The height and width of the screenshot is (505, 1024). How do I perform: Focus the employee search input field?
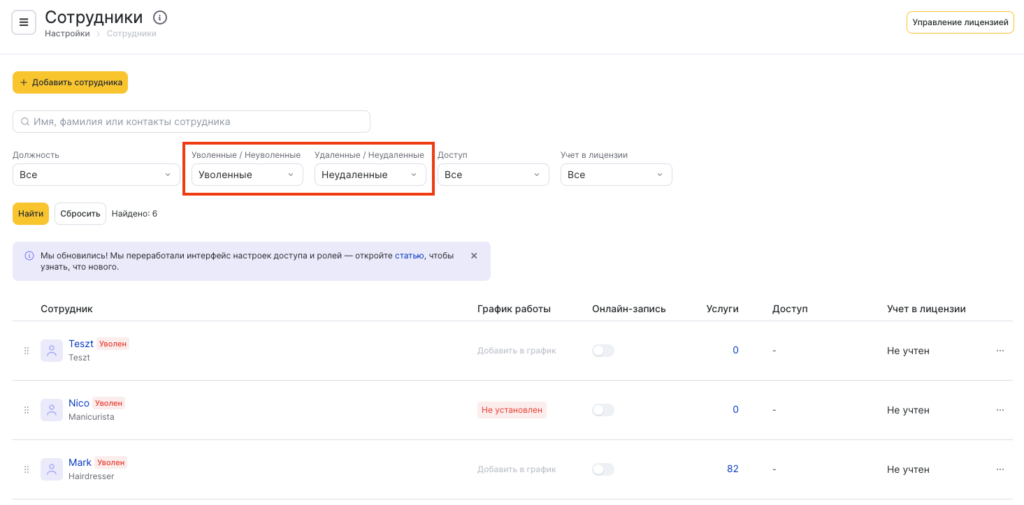click(192, 121)
